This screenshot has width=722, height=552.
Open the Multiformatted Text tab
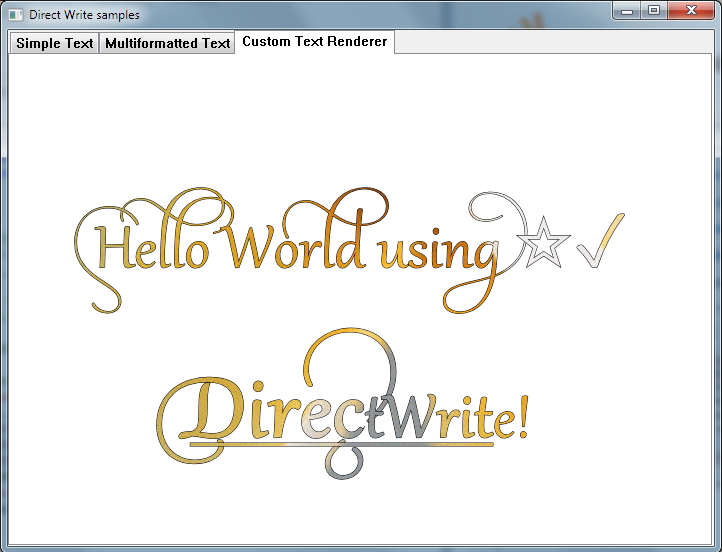167,43
